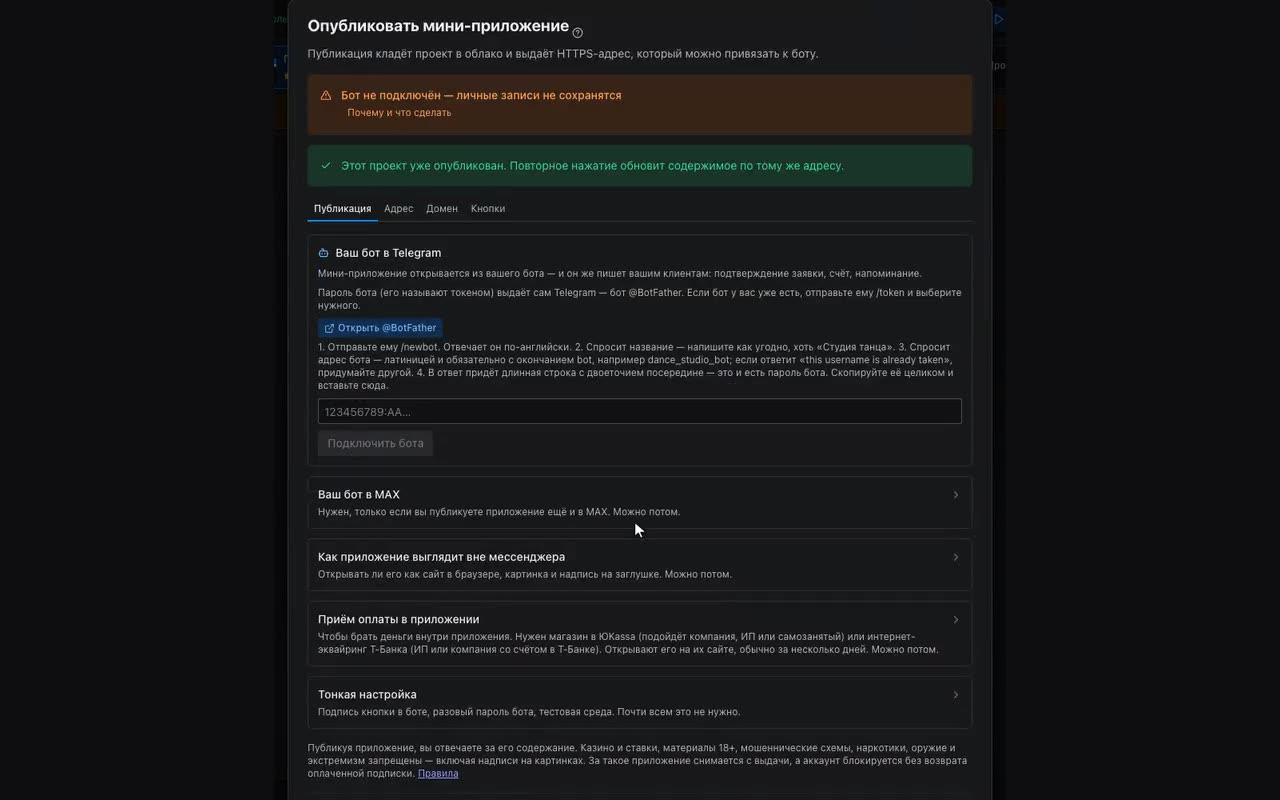Open the Кнопки tab
The image size is (1280, 800).
(488, 209)
